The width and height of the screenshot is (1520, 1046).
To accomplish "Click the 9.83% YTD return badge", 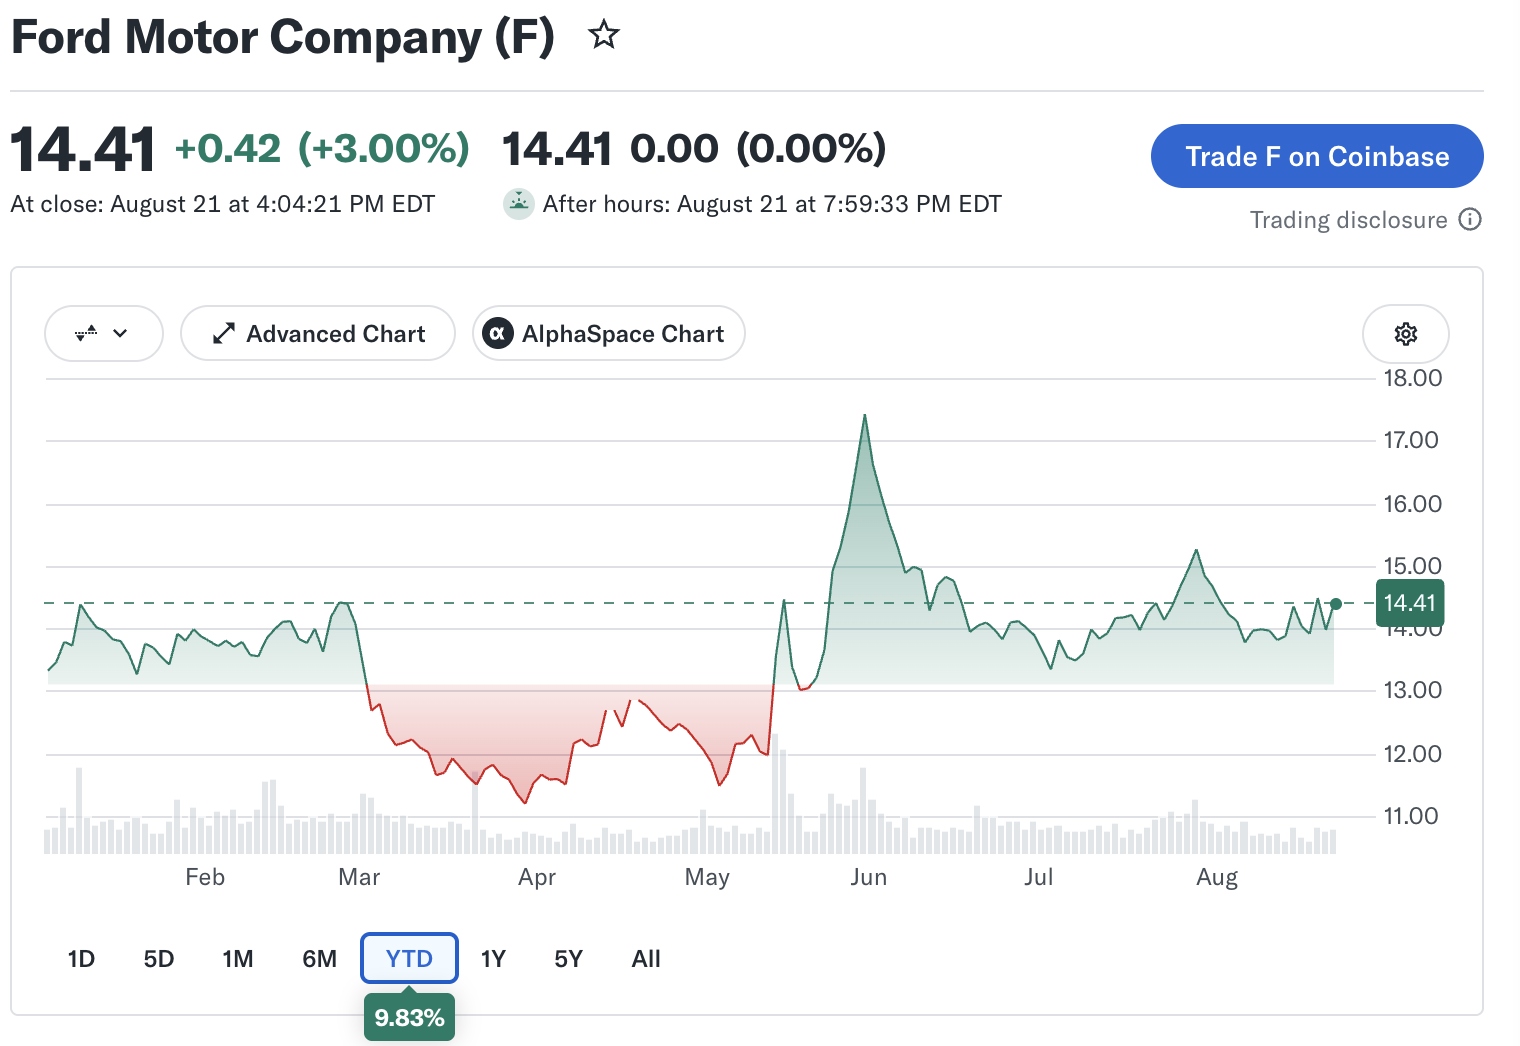I will (409, 1018).
